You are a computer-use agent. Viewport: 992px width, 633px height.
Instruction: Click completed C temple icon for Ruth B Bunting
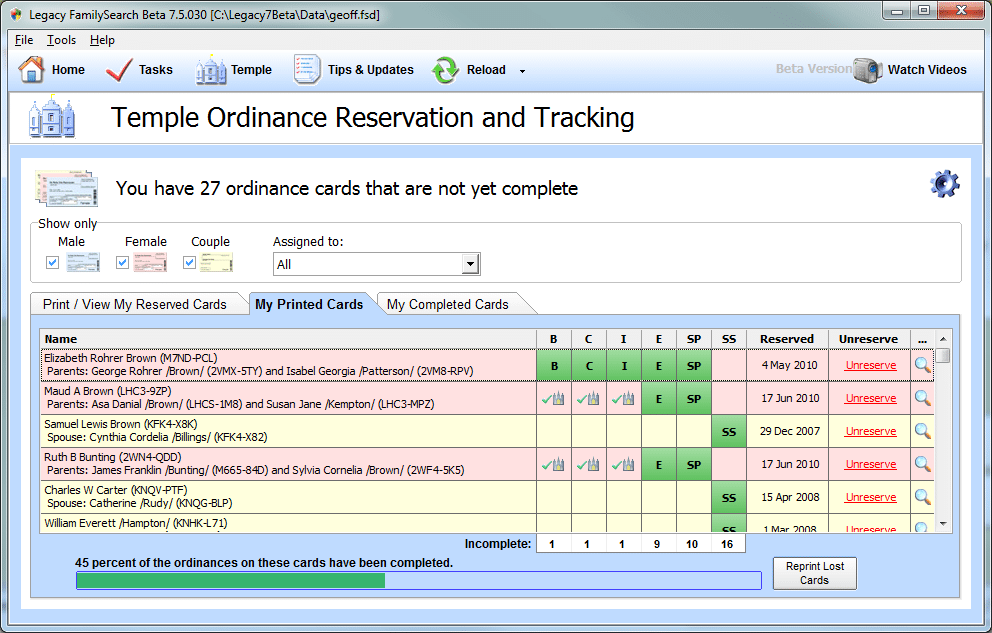(588, 464)
